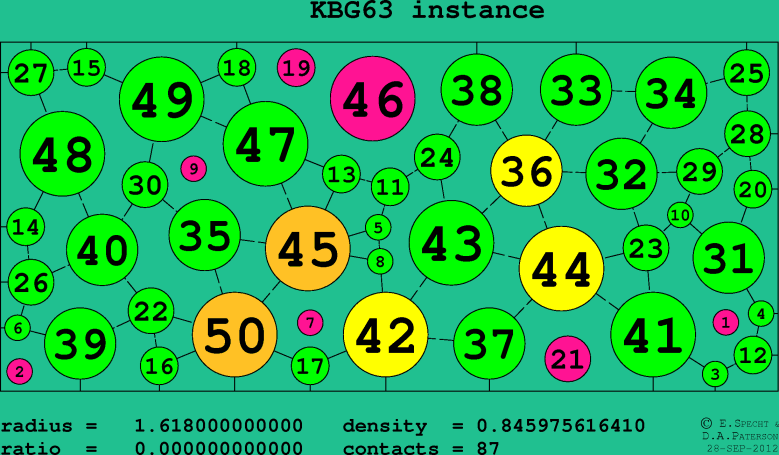This screenshot has width=779, height=455.
Task: Click the green circle numbered 34
Action: click(x=671, y=93)
